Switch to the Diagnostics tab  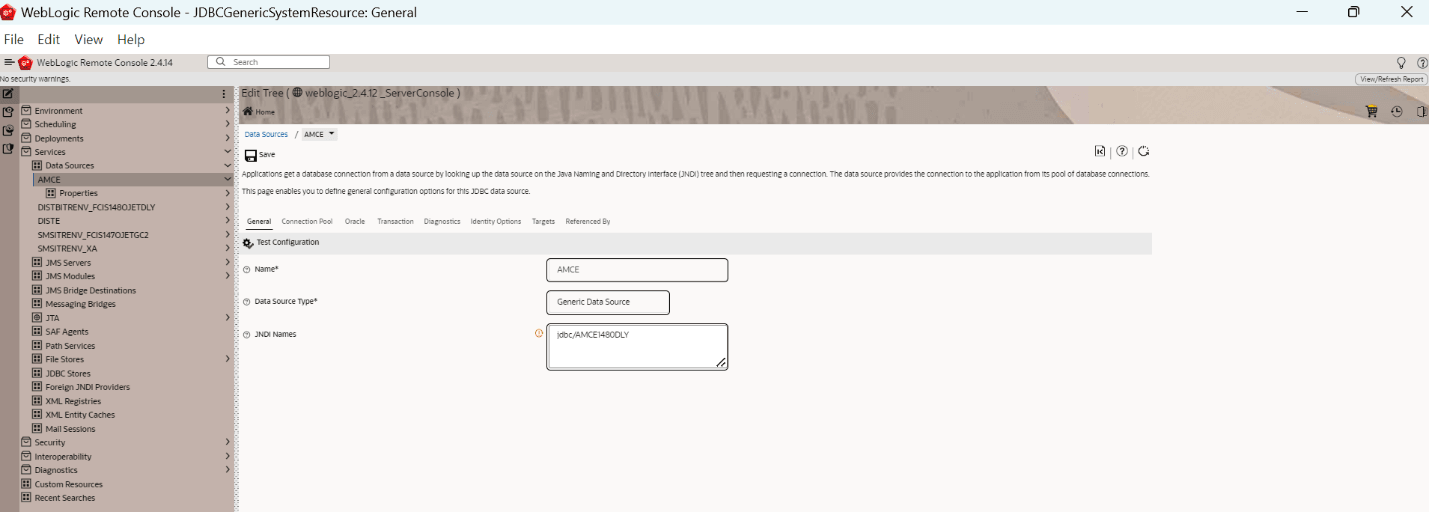(442, 221)
